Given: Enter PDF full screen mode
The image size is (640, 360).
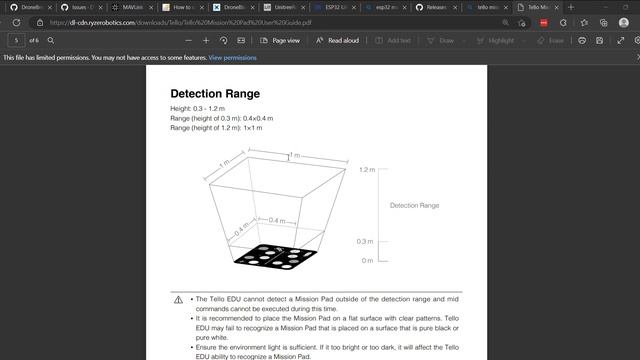Looking at the screenshot, I should point(620,40).
